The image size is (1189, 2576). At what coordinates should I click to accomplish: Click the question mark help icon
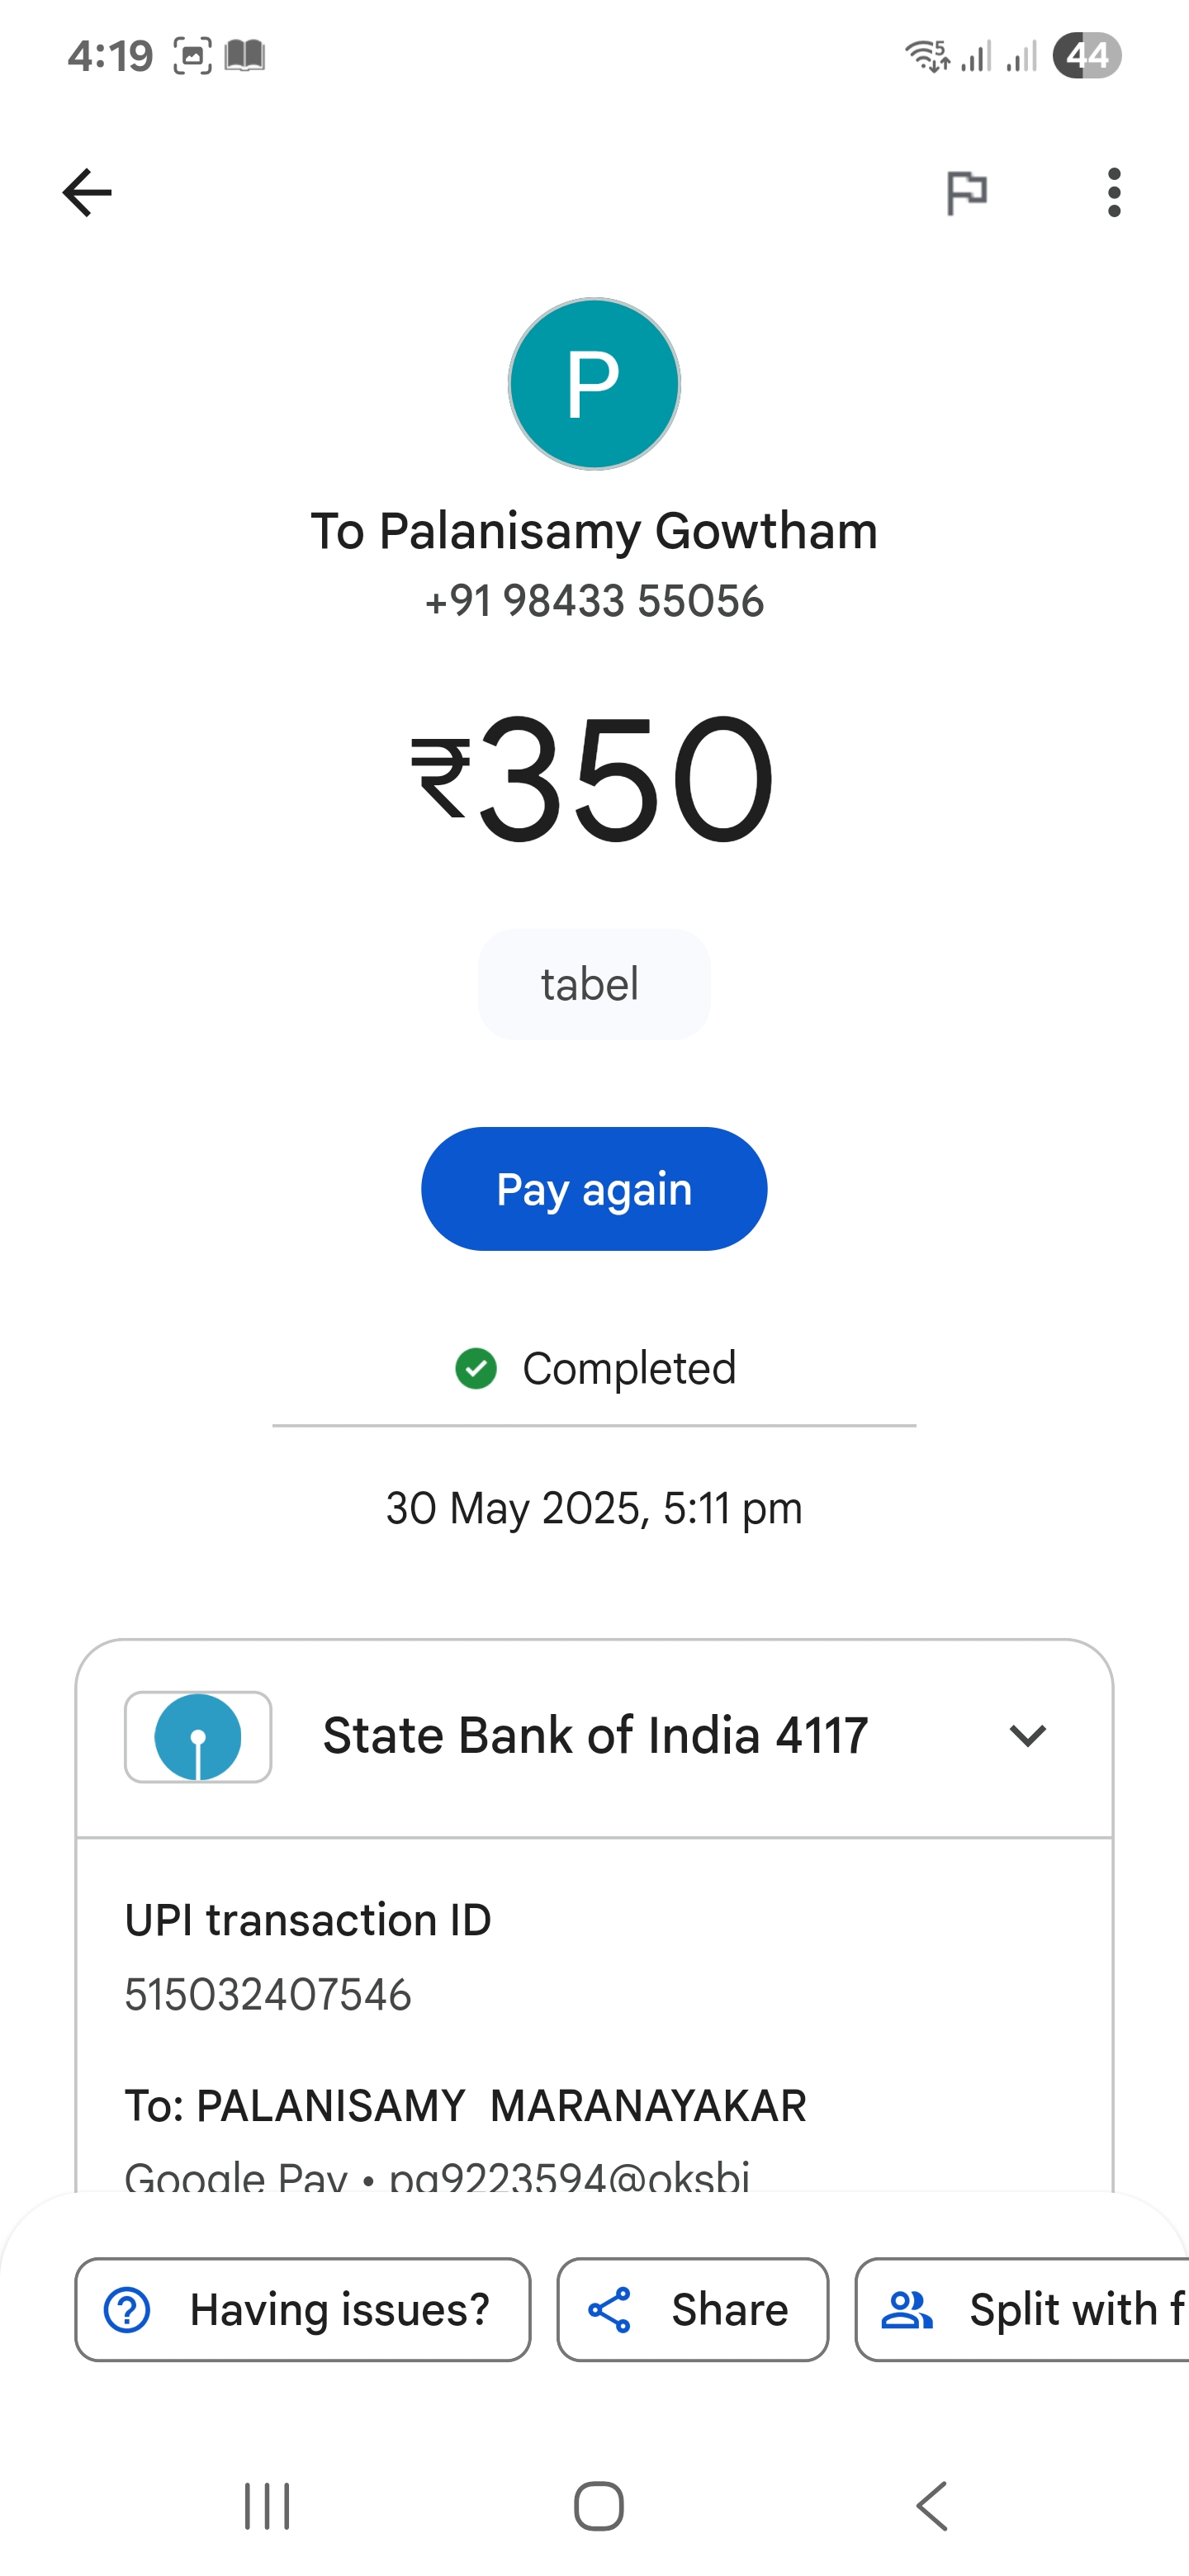coord(127,2310)
